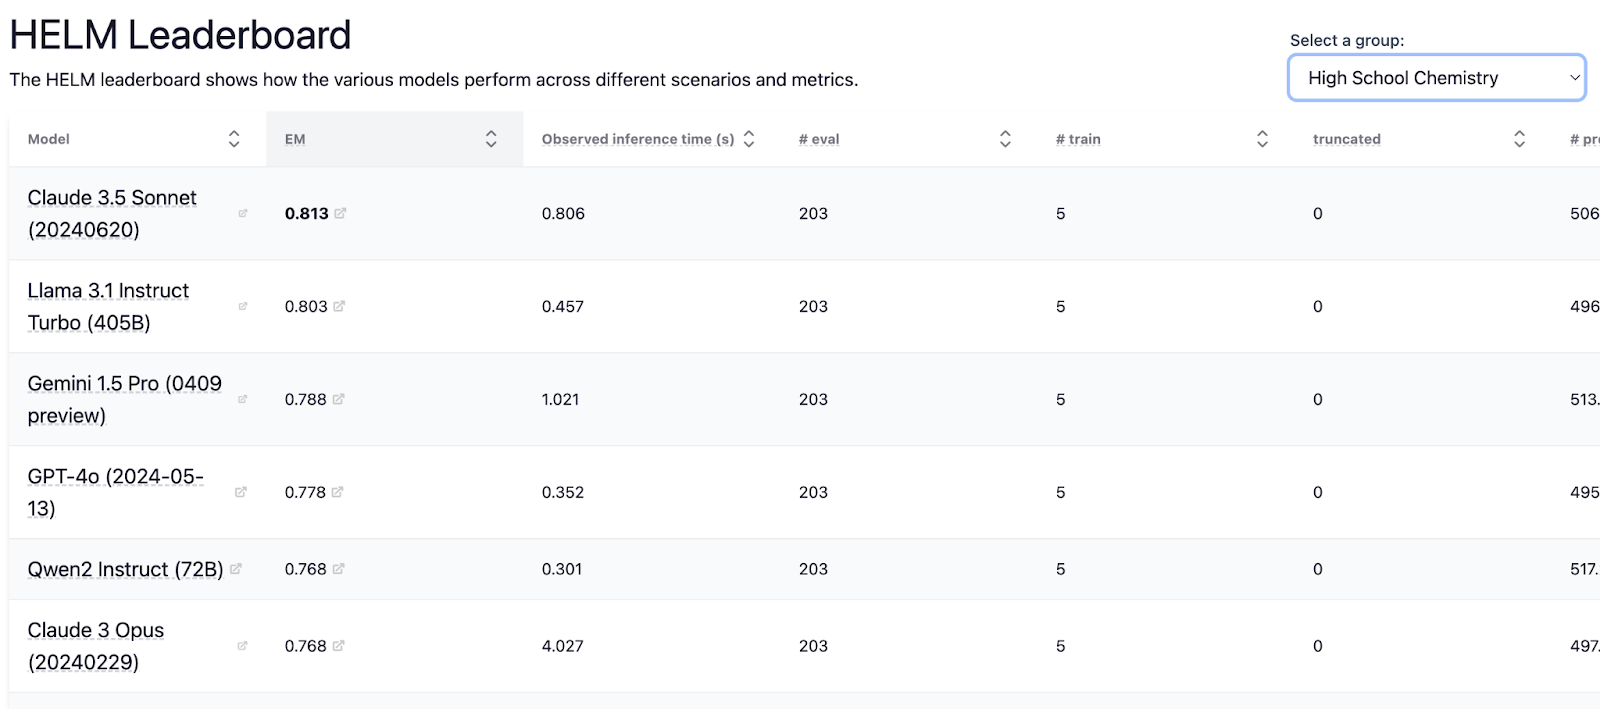Click the EM score 0.778

click(x=305, y=493)
